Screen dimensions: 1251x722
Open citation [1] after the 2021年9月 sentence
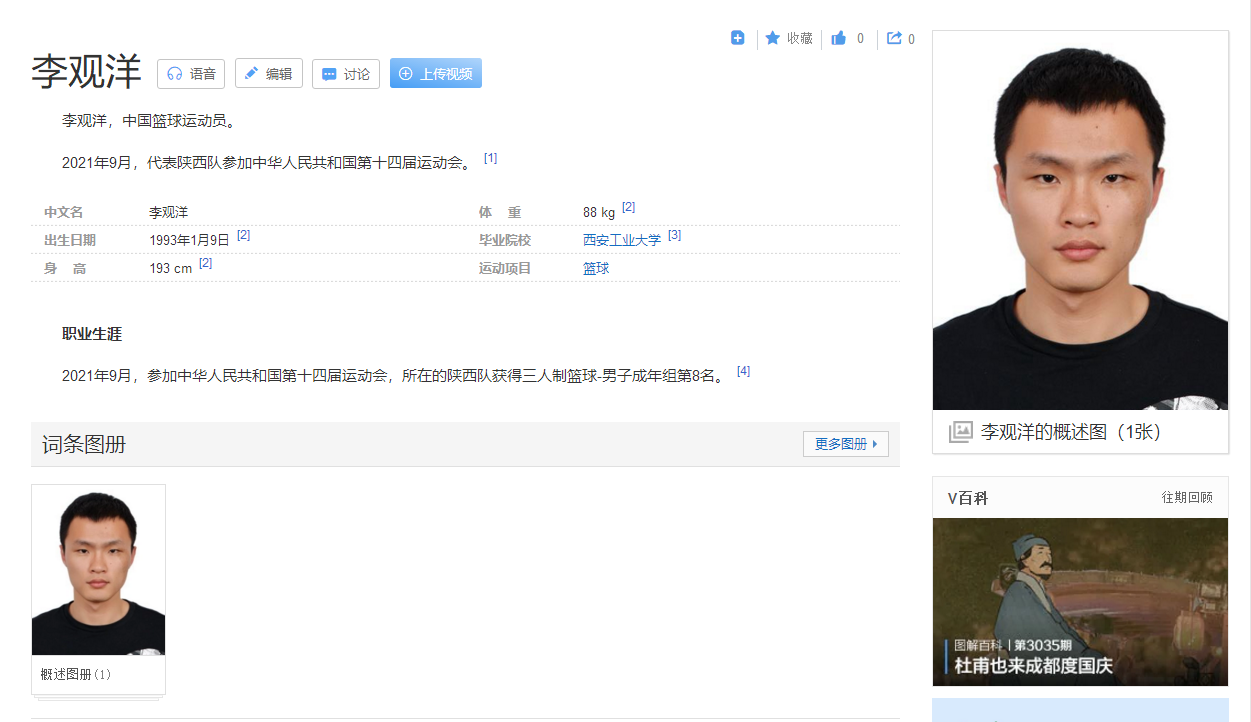click(490, 158)
